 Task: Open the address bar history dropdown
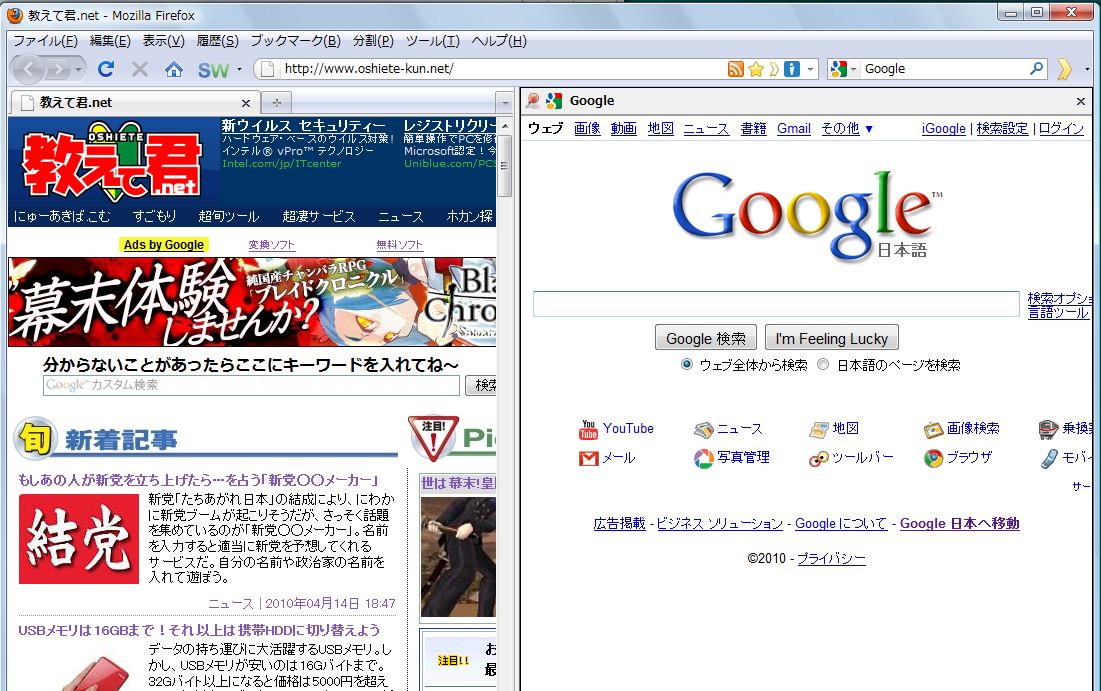point(810,69)
